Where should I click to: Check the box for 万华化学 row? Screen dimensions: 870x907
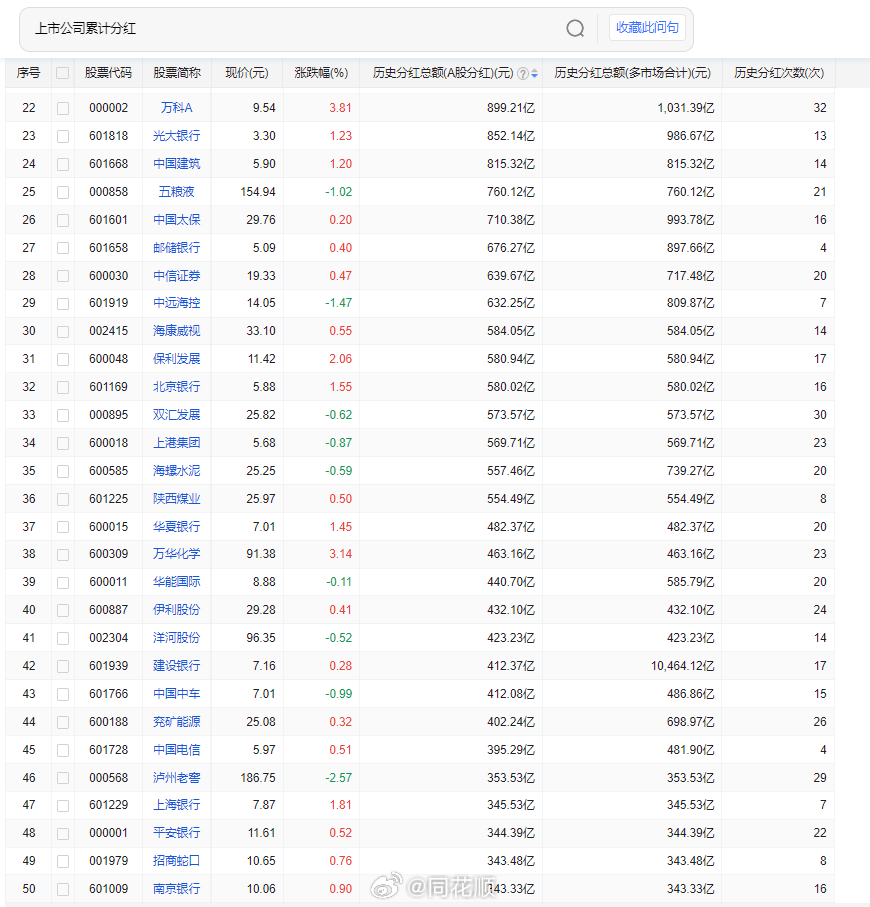(x=63, y=555)
